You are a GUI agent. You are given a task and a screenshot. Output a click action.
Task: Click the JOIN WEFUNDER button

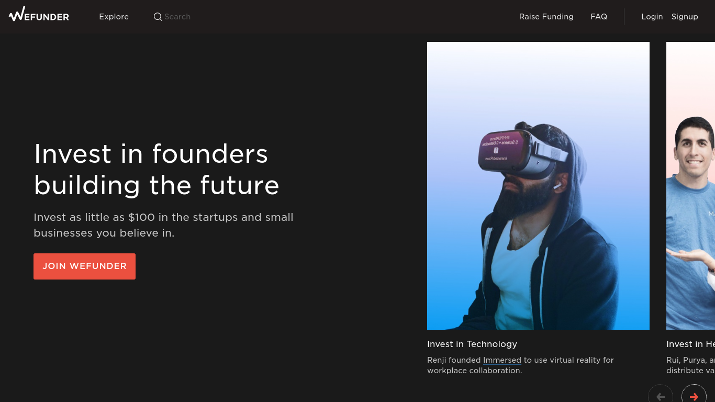[84, 266]
